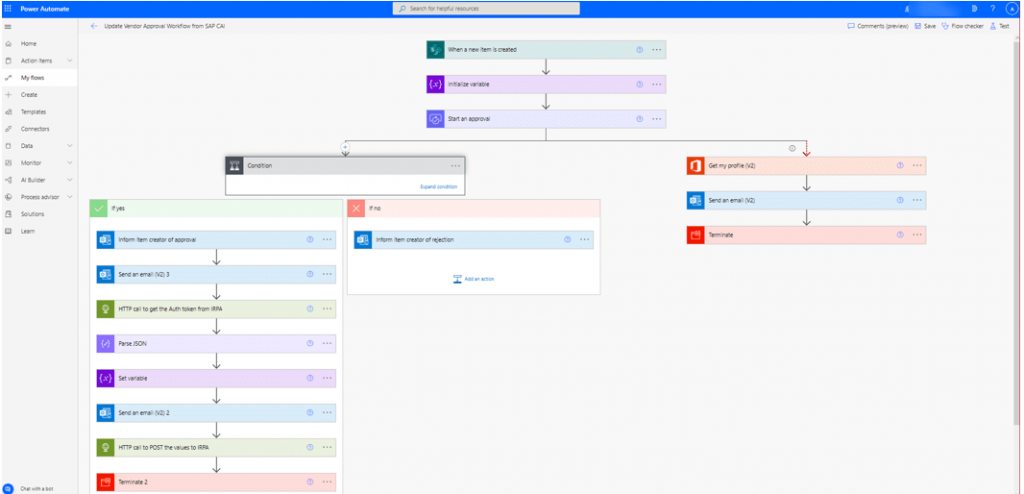Image resolution: width=1024 pixels, height=494 pixels.
Task: Click the If no branch header
Action: click(x=473, y=208)
